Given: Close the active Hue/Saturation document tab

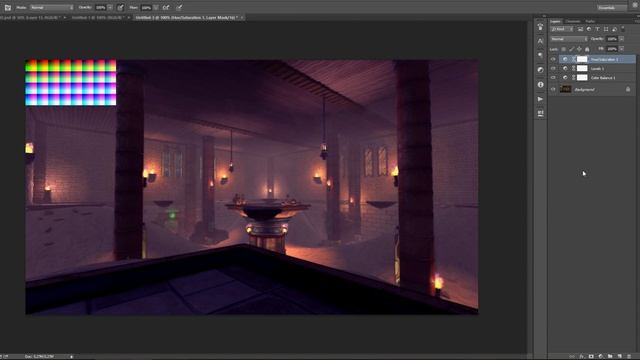Looking at the screenshot, I should [242, 18].
